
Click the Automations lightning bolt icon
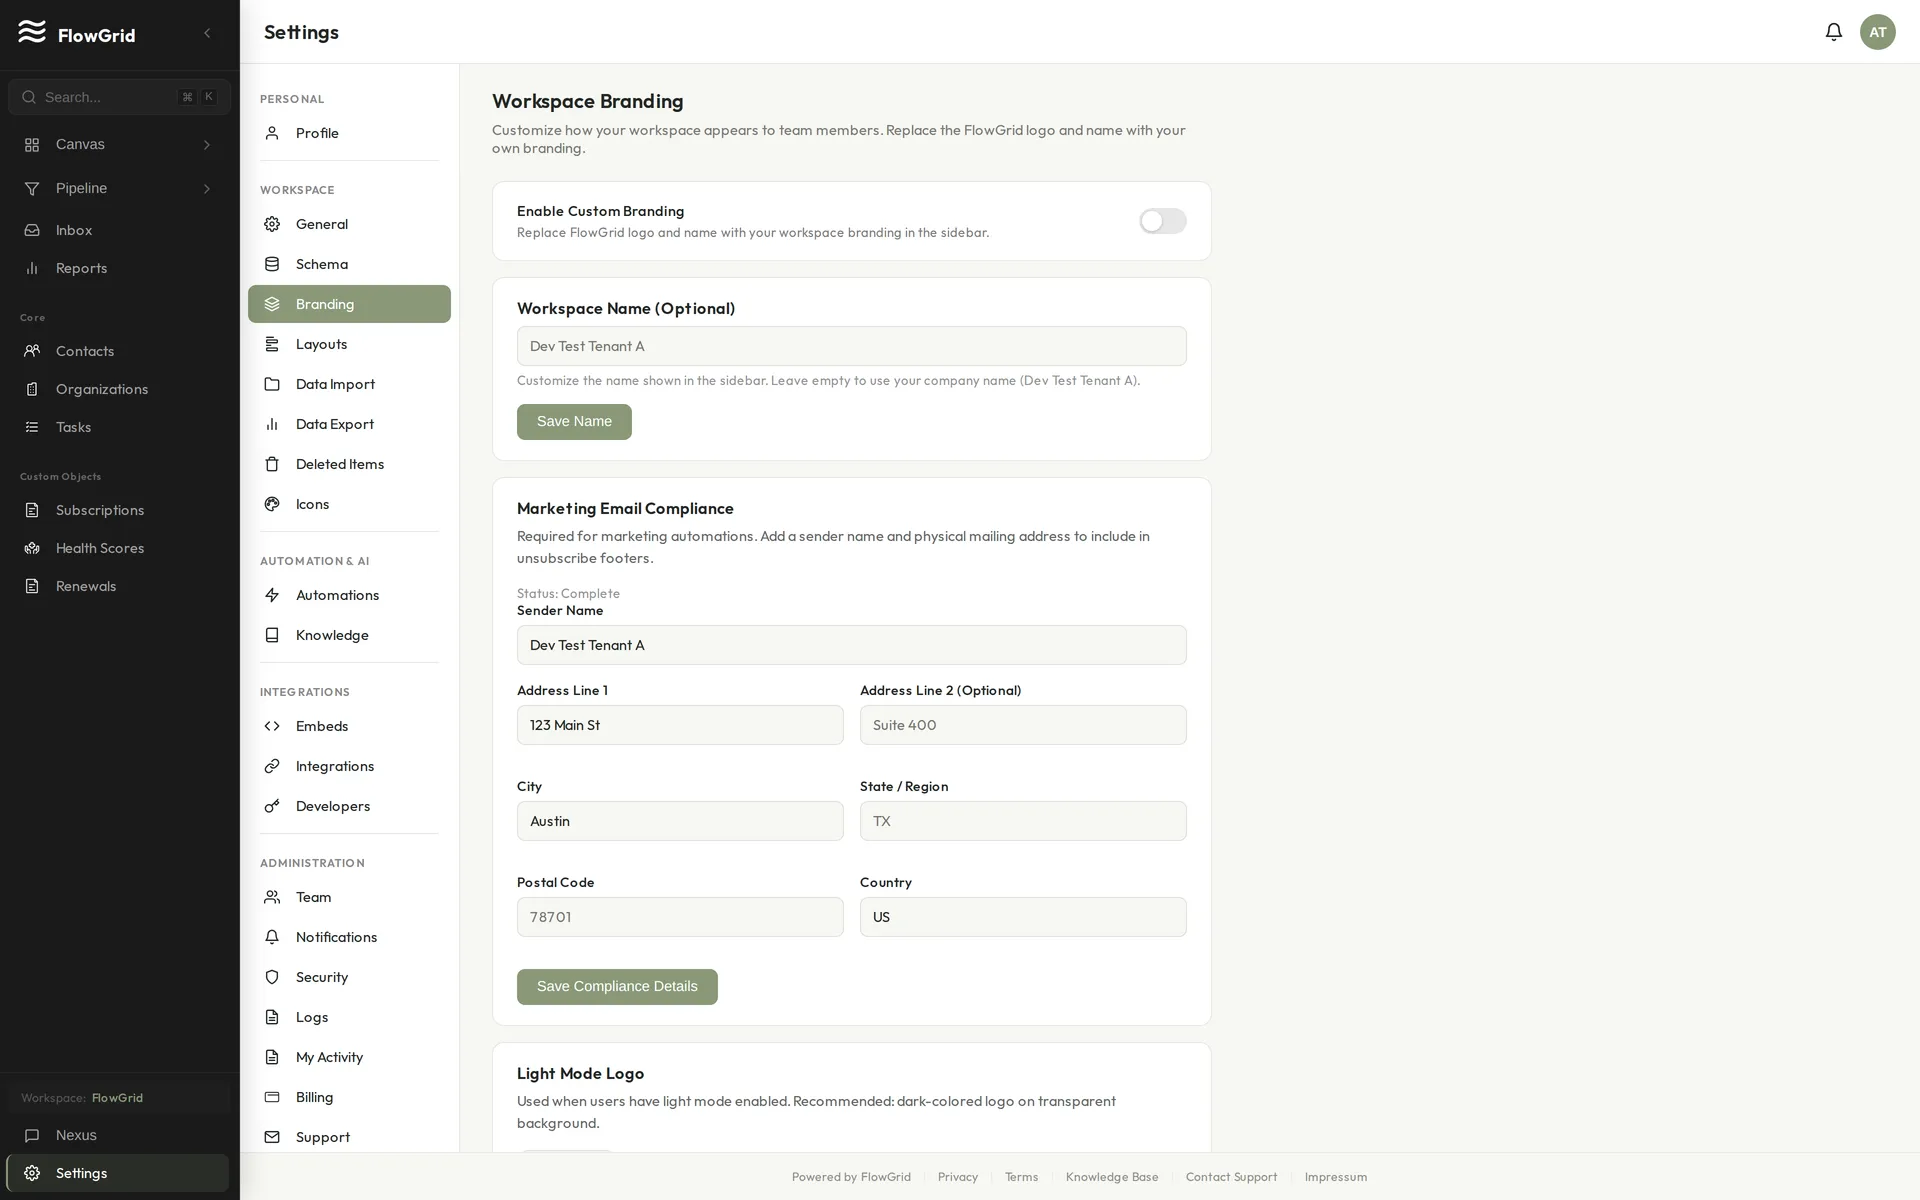(x=272, y=595)
